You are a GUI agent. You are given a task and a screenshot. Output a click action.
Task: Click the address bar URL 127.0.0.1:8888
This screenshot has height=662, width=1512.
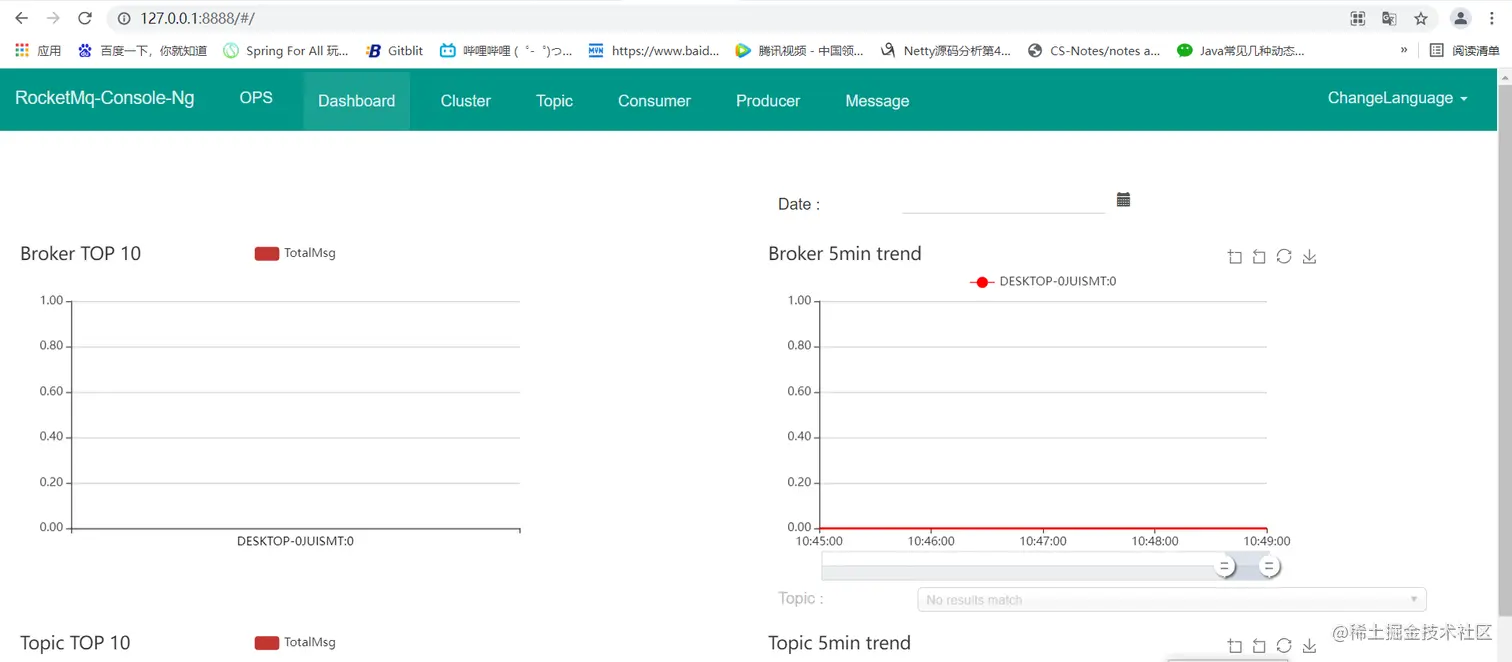(197, 18)
